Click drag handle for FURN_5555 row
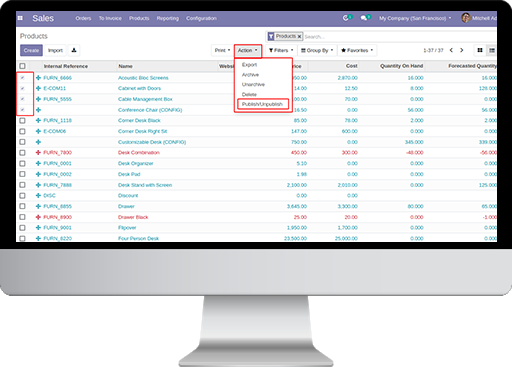The width and height of the screenshot is (512, 367). [38, 99]
